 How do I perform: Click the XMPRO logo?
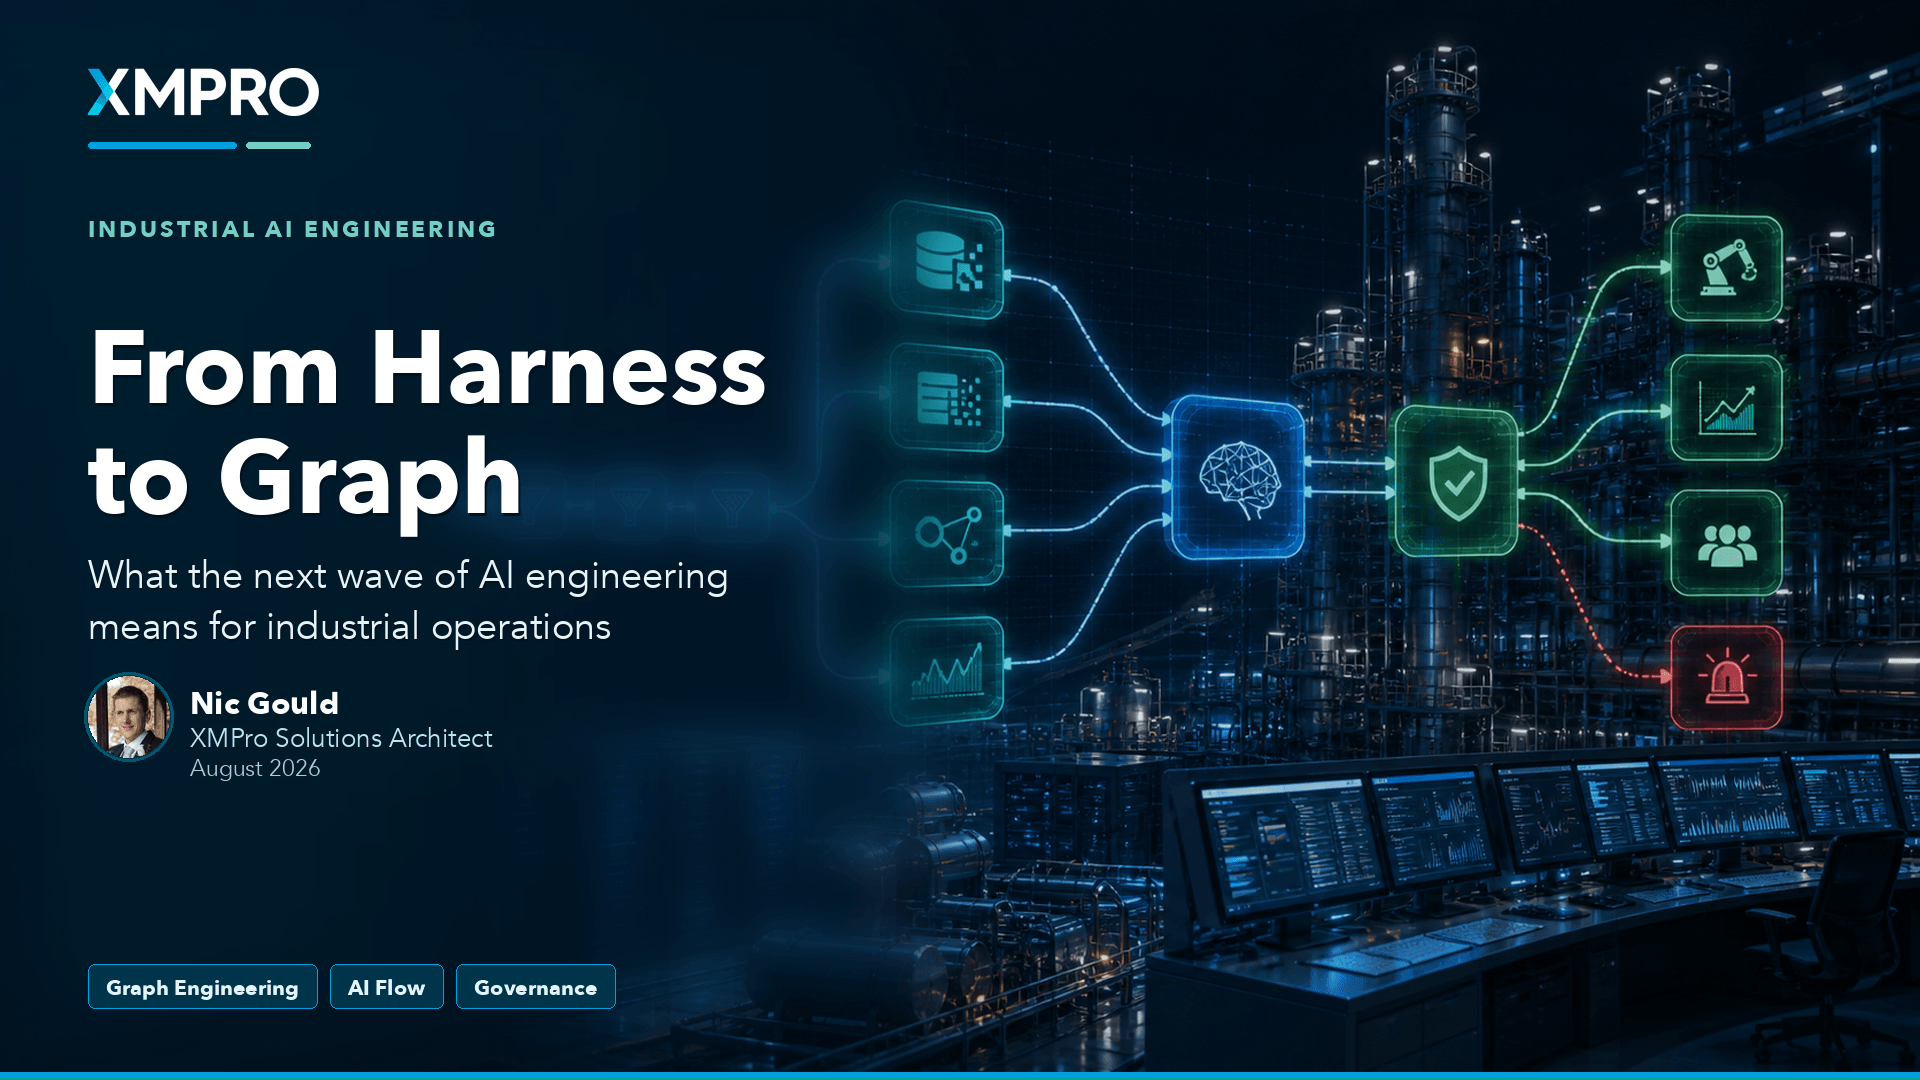coord(203,93)
